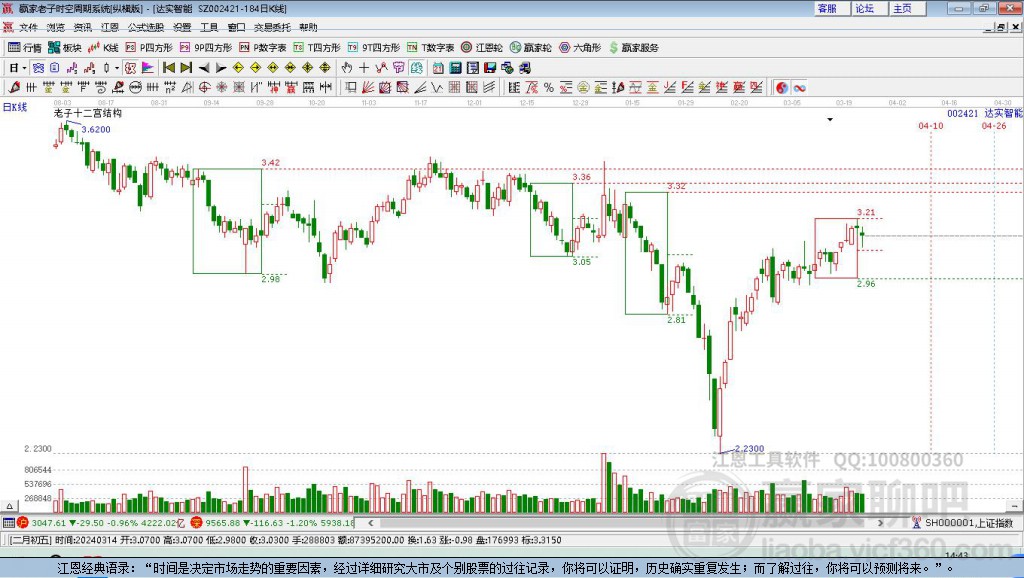Jump to first bar arrow icon
1024x578 pixels.
coord(168,68)
